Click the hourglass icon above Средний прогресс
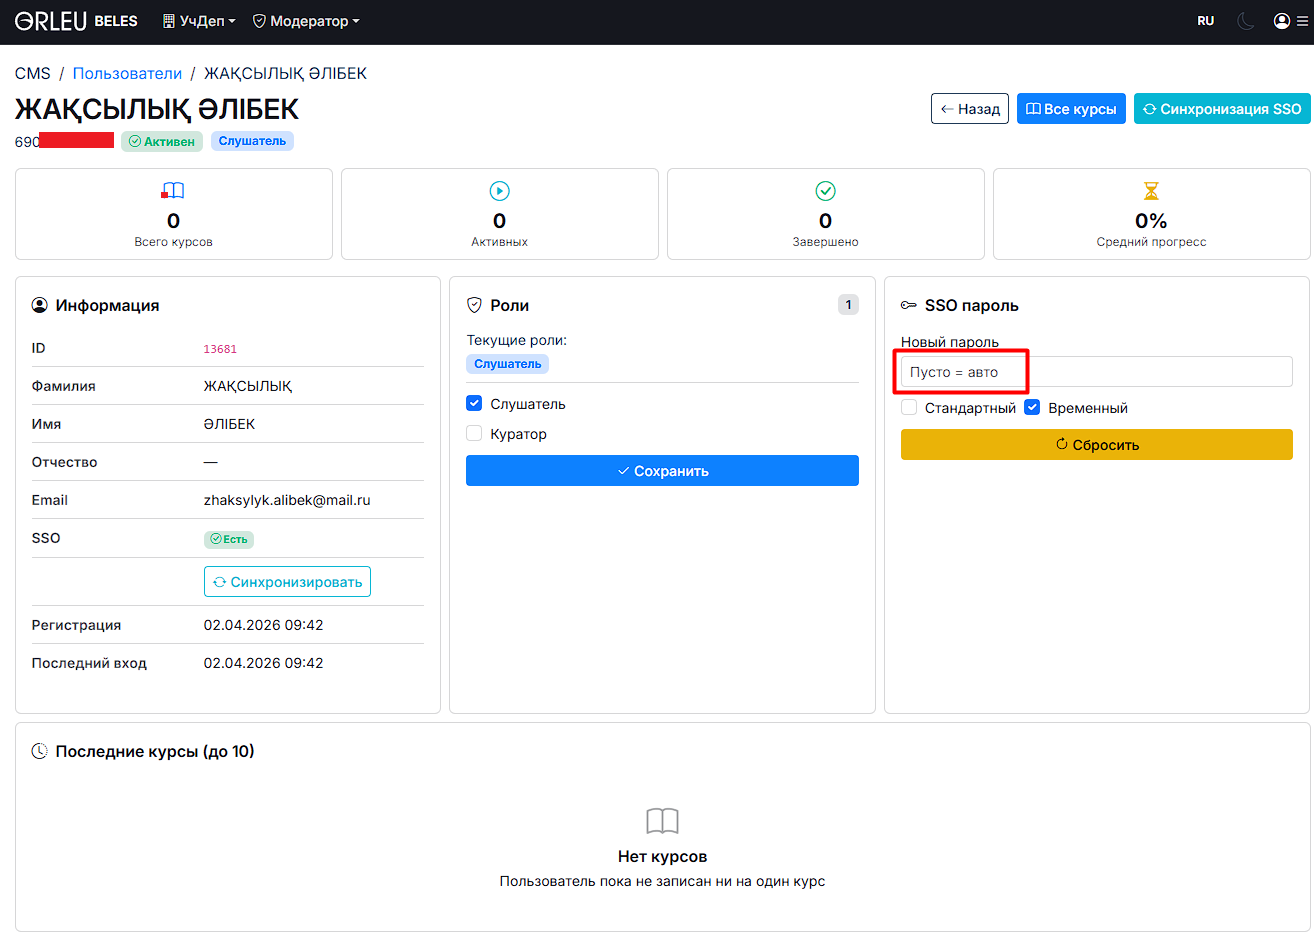The image size is (1314, 934). pyautogui.click(x=1151, y=191)
